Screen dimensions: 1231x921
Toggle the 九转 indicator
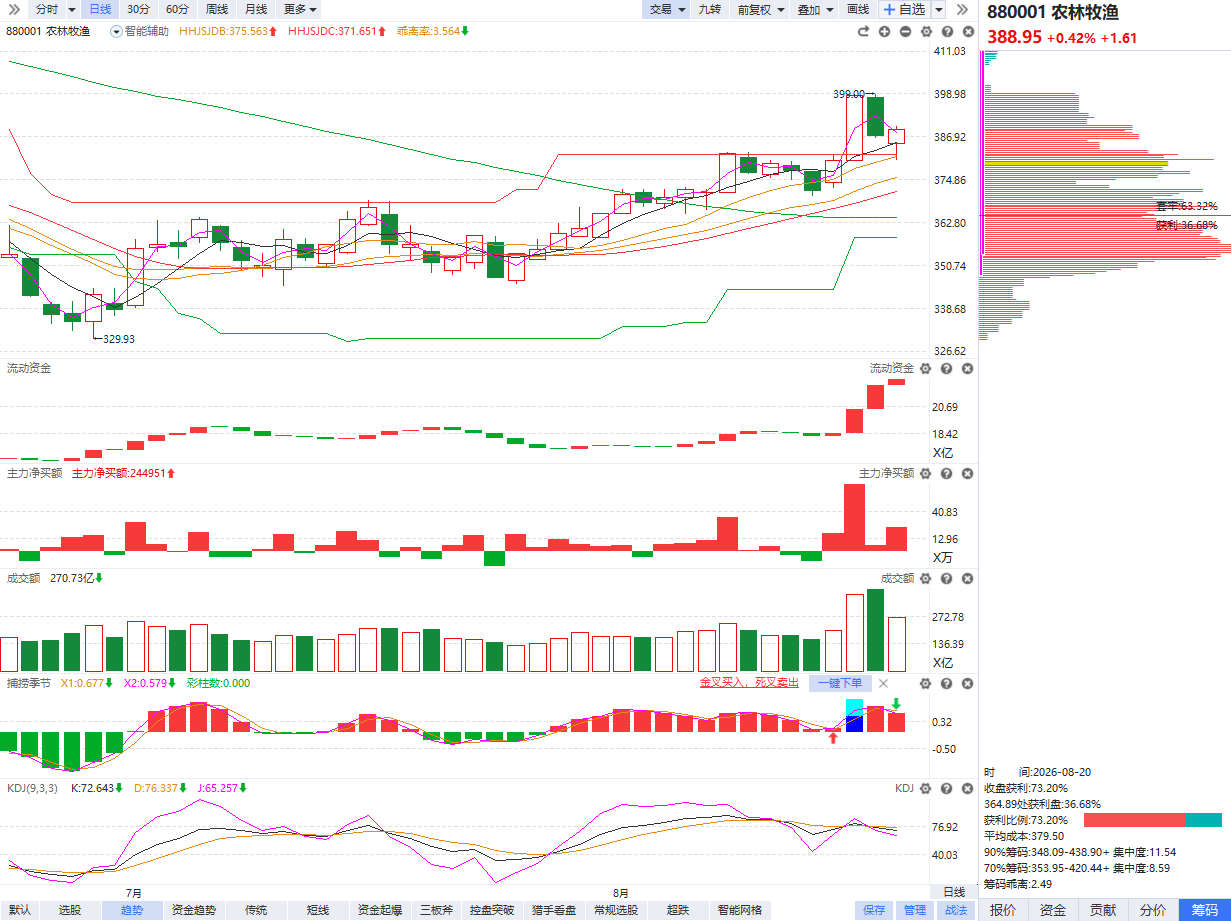pos(709,9)
